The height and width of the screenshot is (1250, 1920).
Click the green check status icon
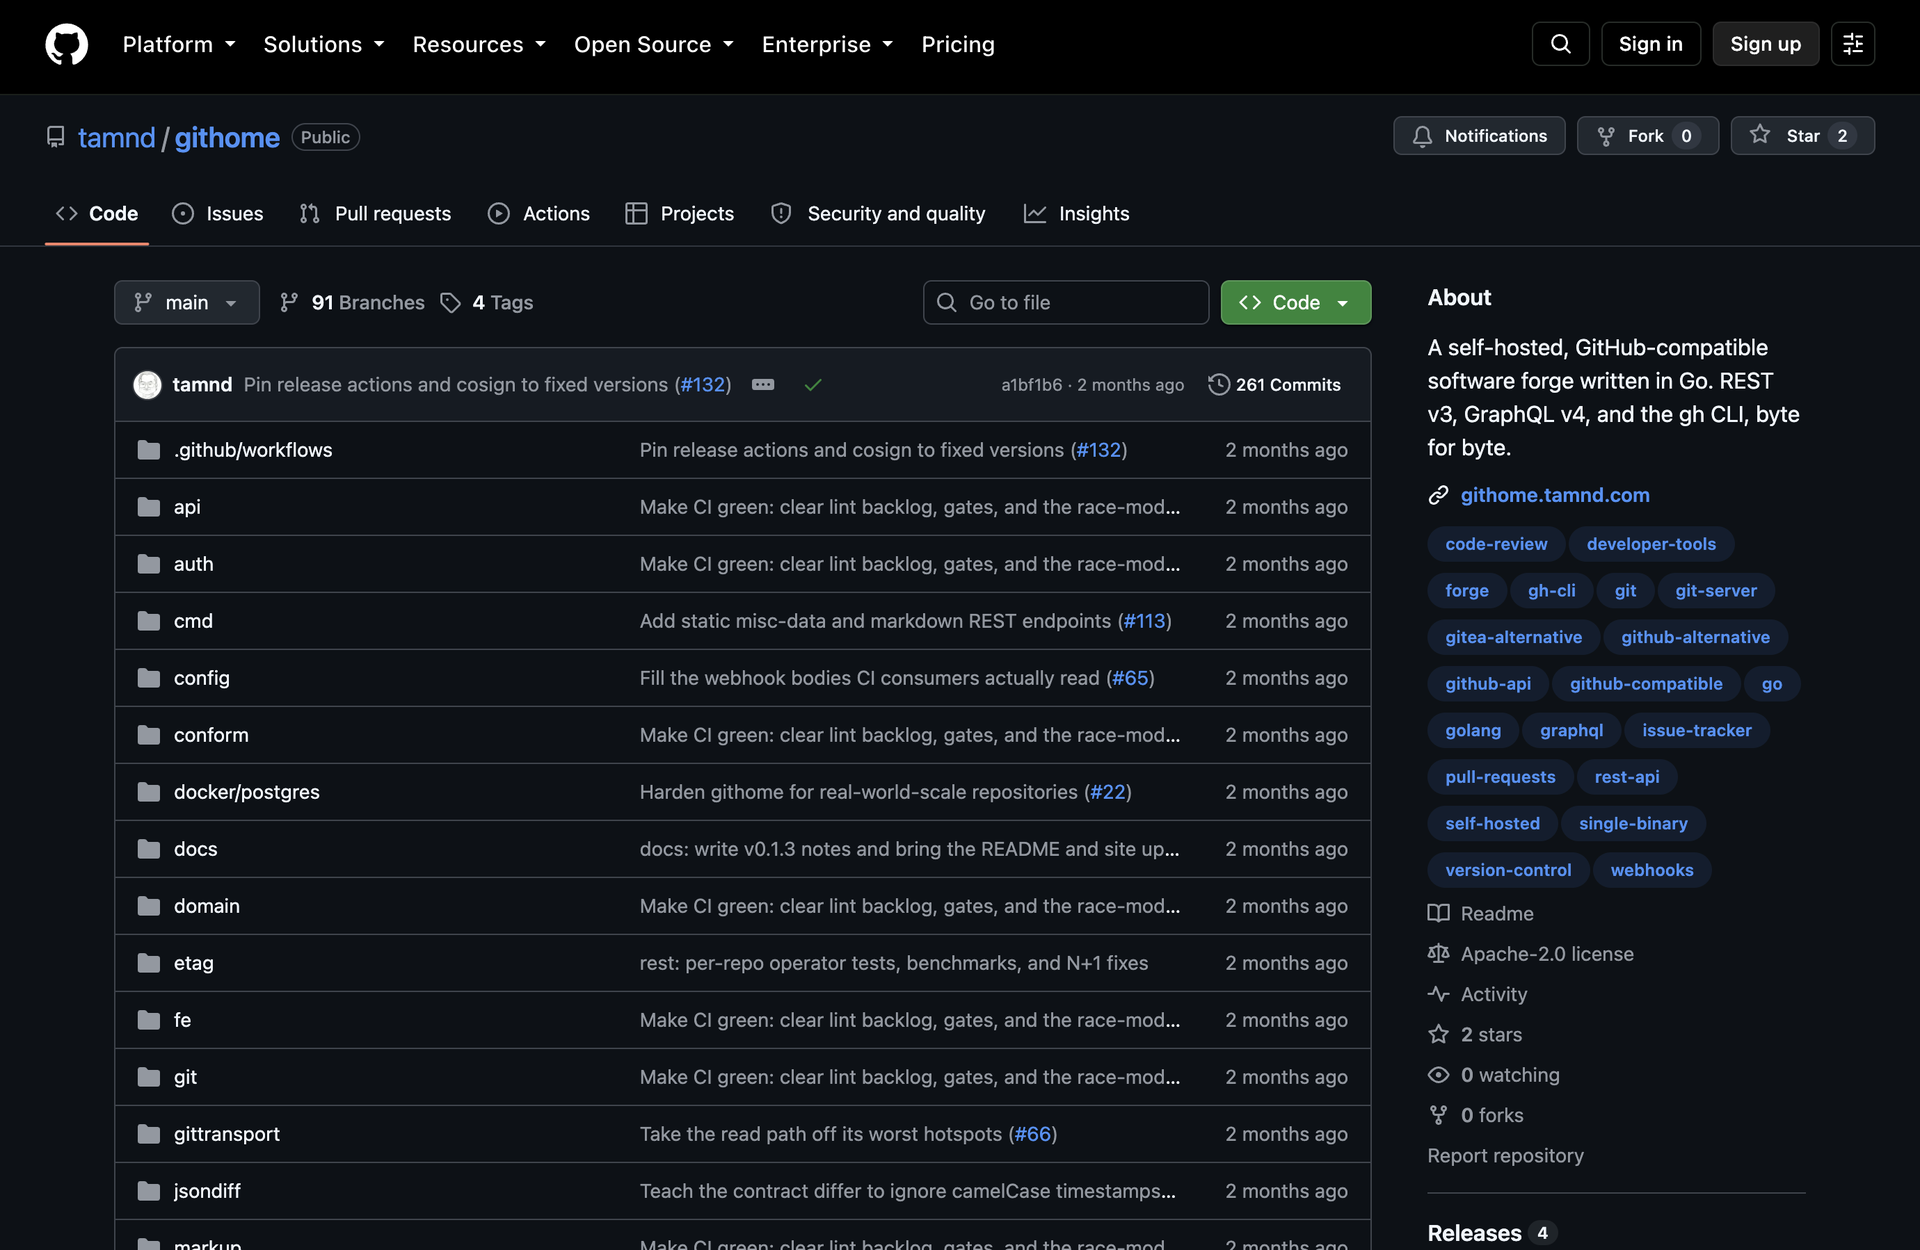(x=813, y=385)
